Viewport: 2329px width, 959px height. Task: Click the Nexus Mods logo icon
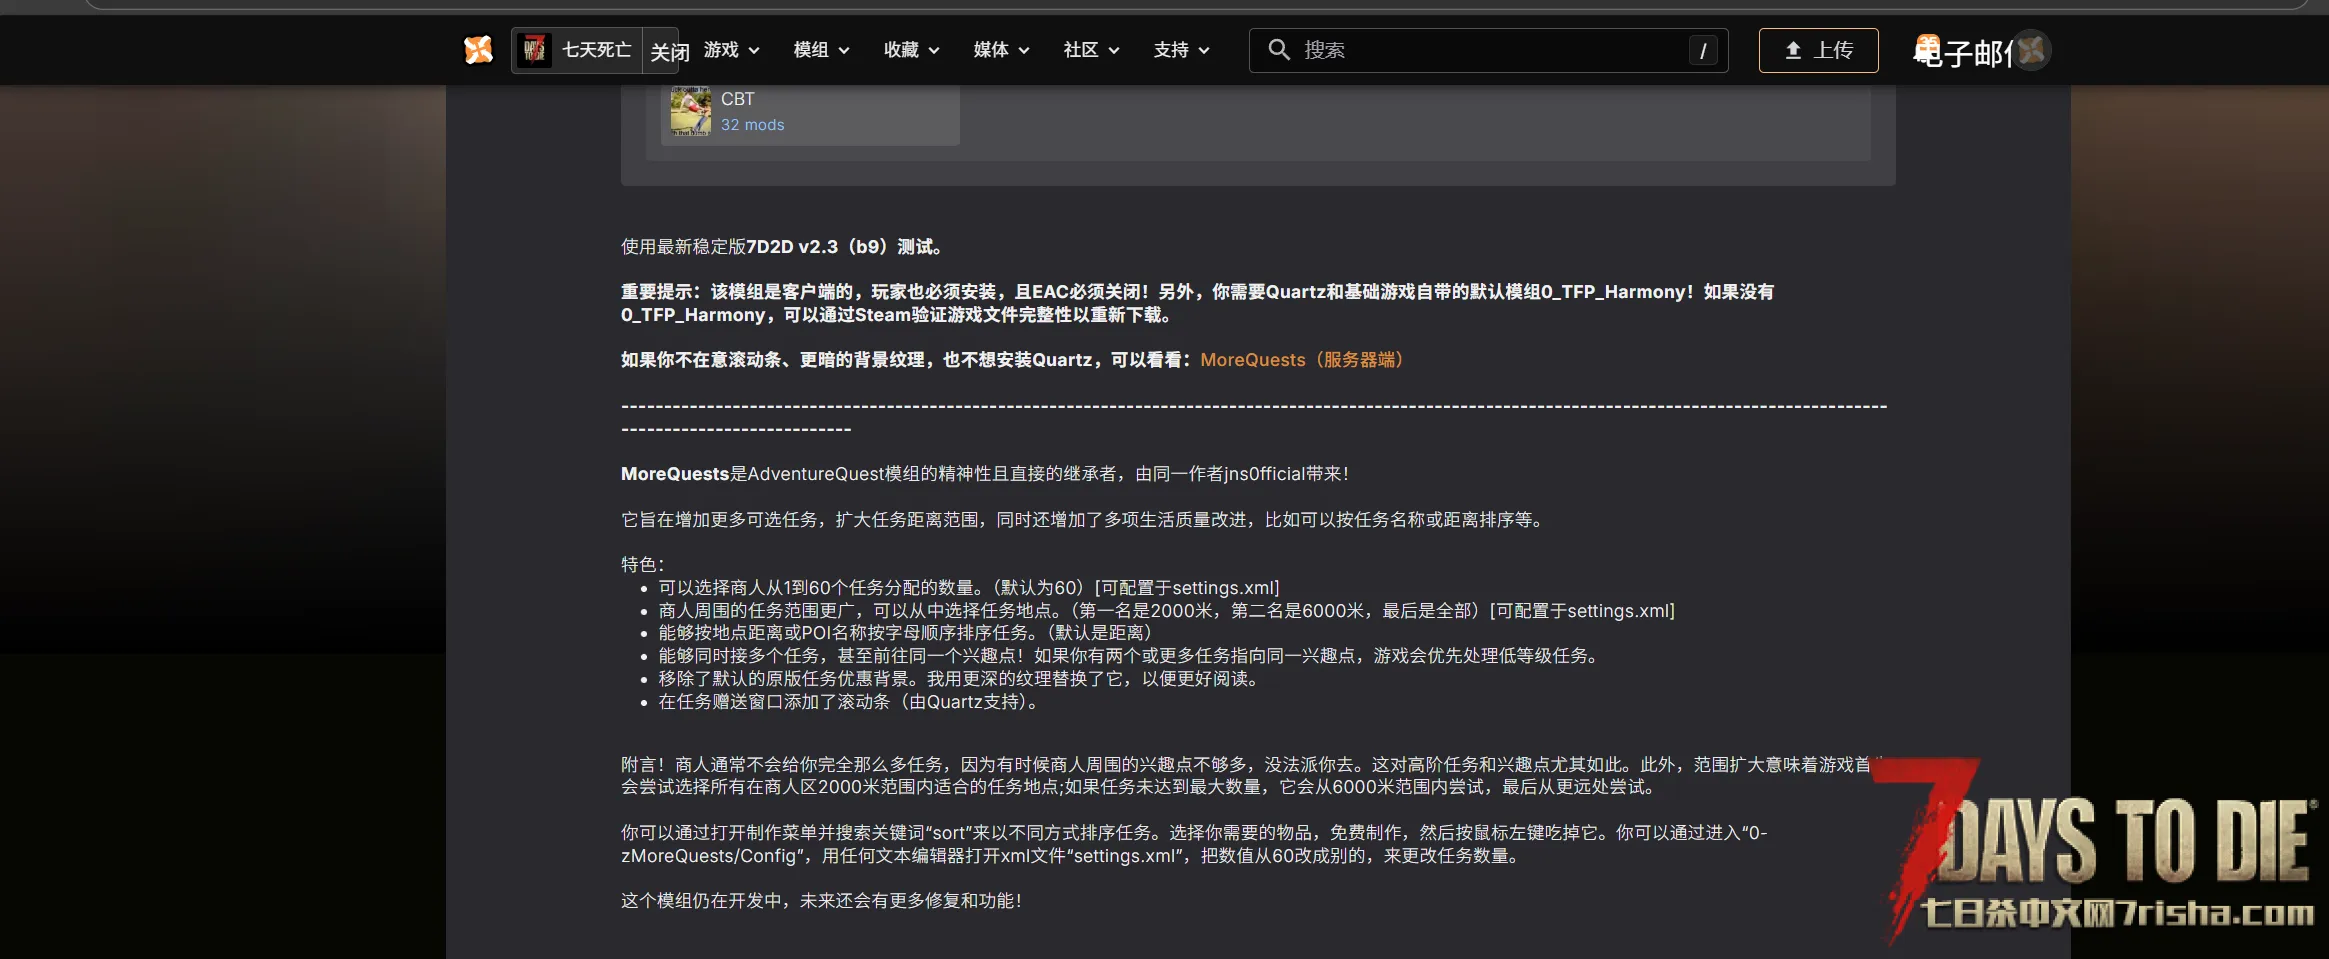[x=478, y=50]
